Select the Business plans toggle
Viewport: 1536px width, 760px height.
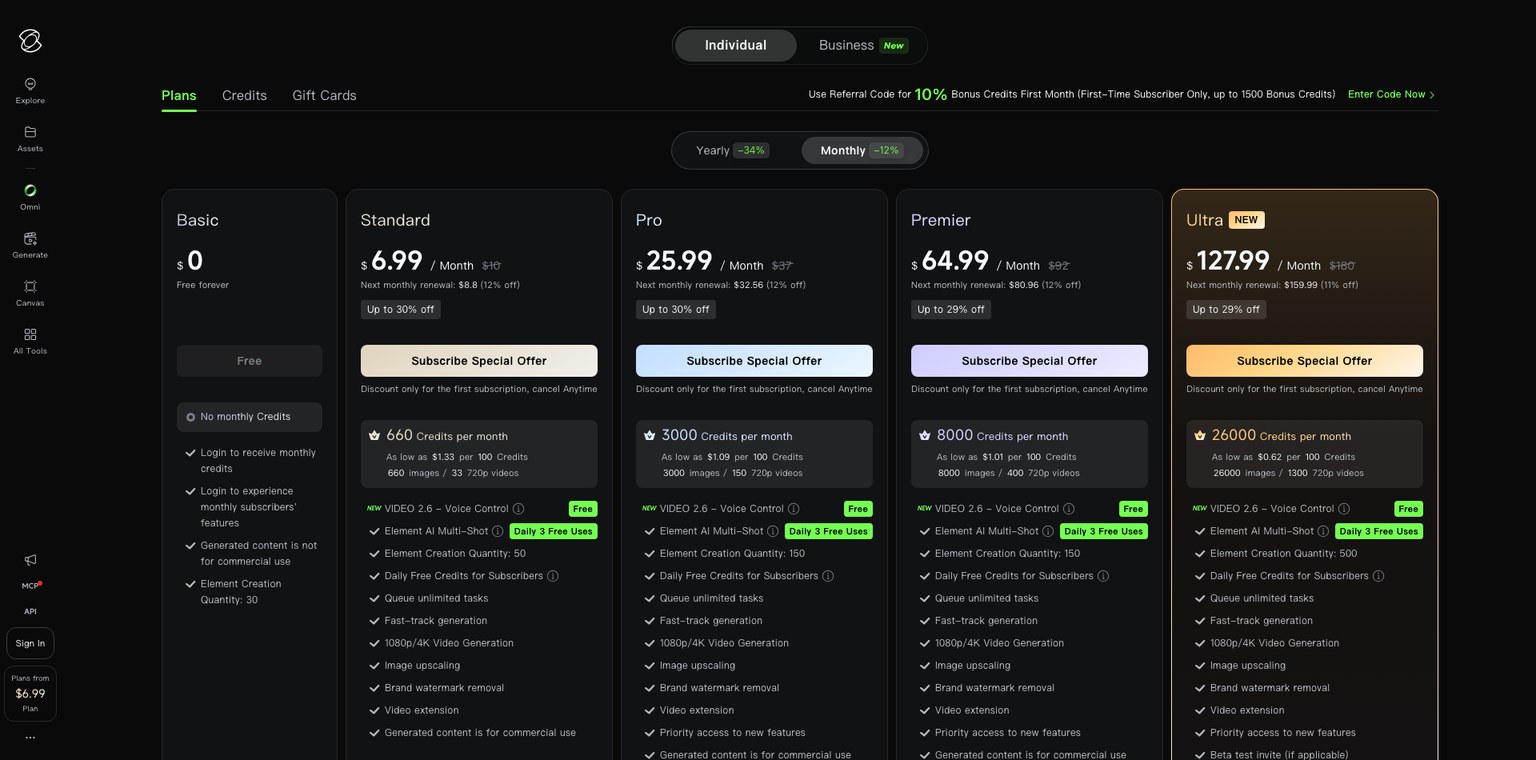[861, 45]
